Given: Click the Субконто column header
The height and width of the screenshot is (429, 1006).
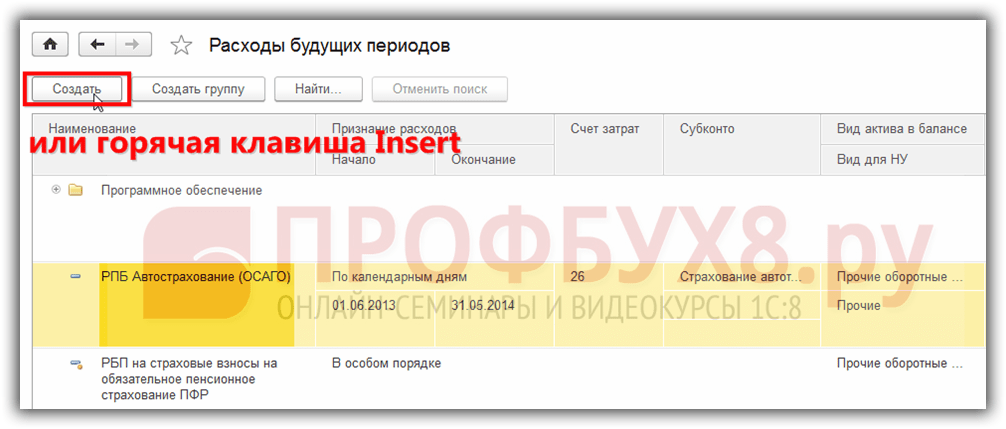Looking at the screenshot, I should click(x=707, y=129).
